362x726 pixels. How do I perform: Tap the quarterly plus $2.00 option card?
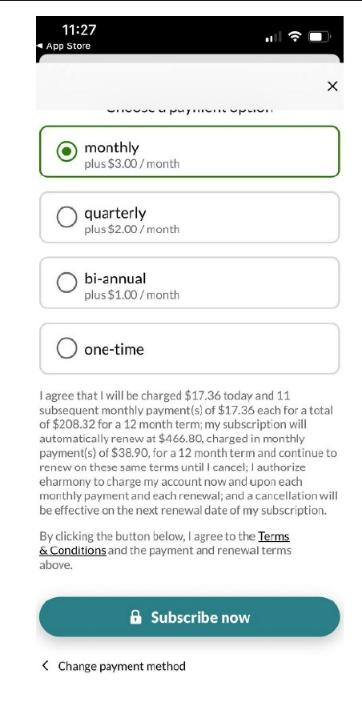[x=189, y=217]
